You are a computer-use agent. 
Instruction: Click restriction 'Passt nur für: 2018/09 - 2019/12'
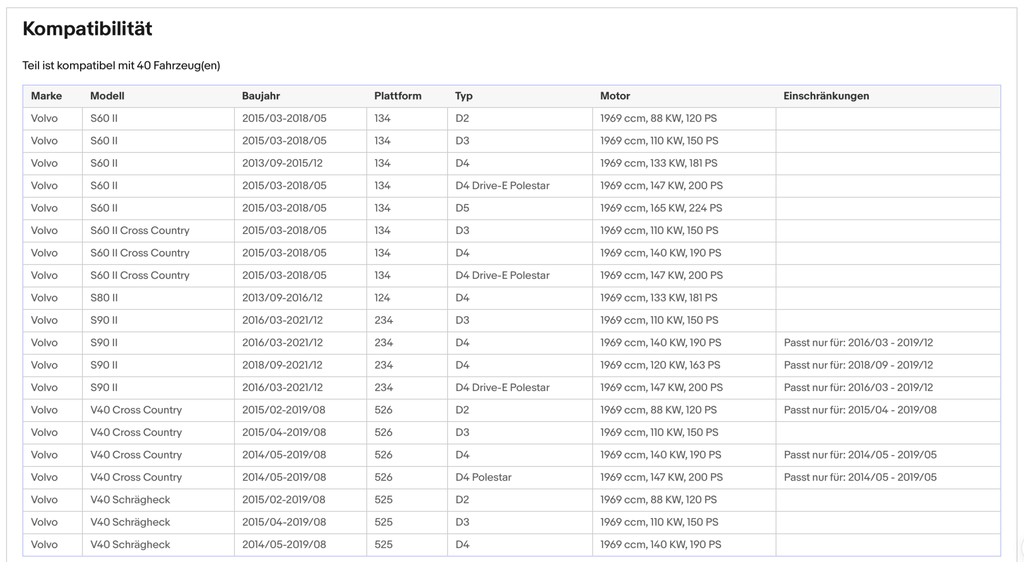[858, 365]
